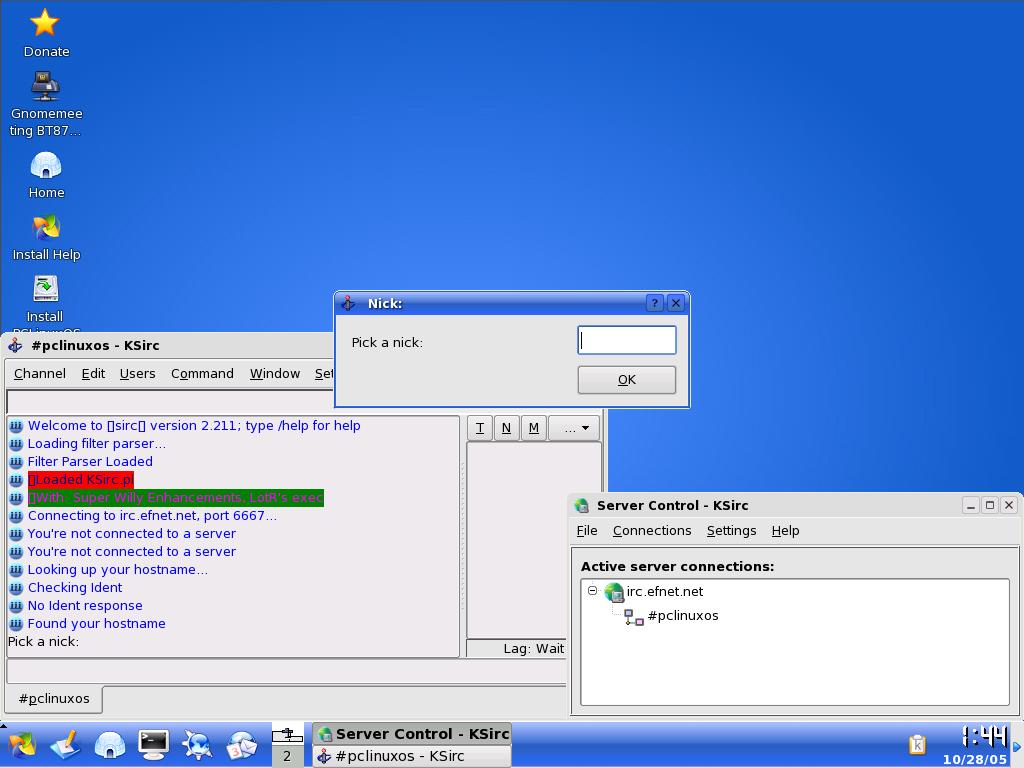This screenshot has height=768, width=1024.
Task: Click info icon beside 'Welcome to sirc' line
Action: point(16,426)
